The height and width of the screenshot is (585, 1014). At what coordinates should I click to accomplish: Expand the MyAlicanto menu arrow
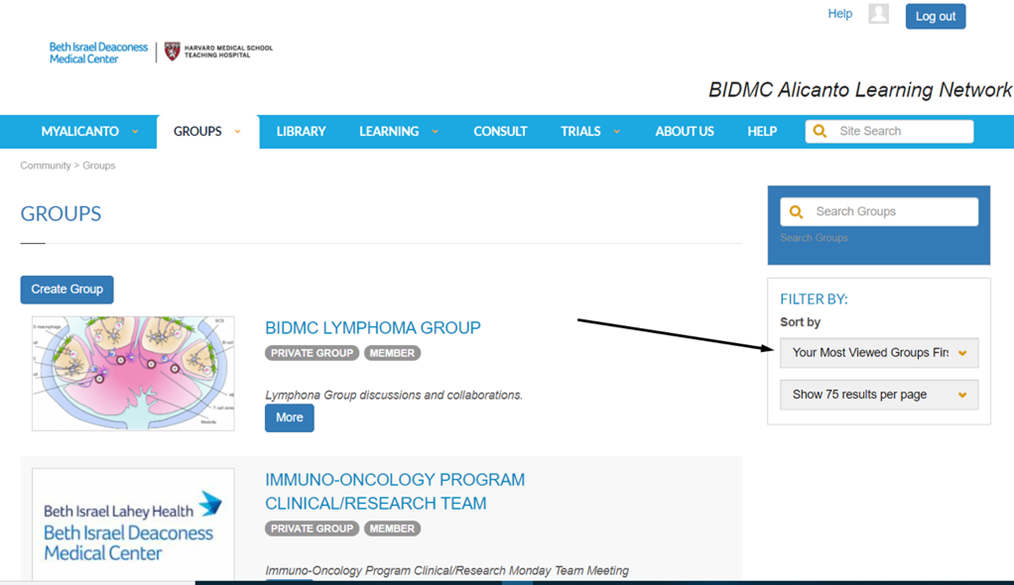point(135,132)
